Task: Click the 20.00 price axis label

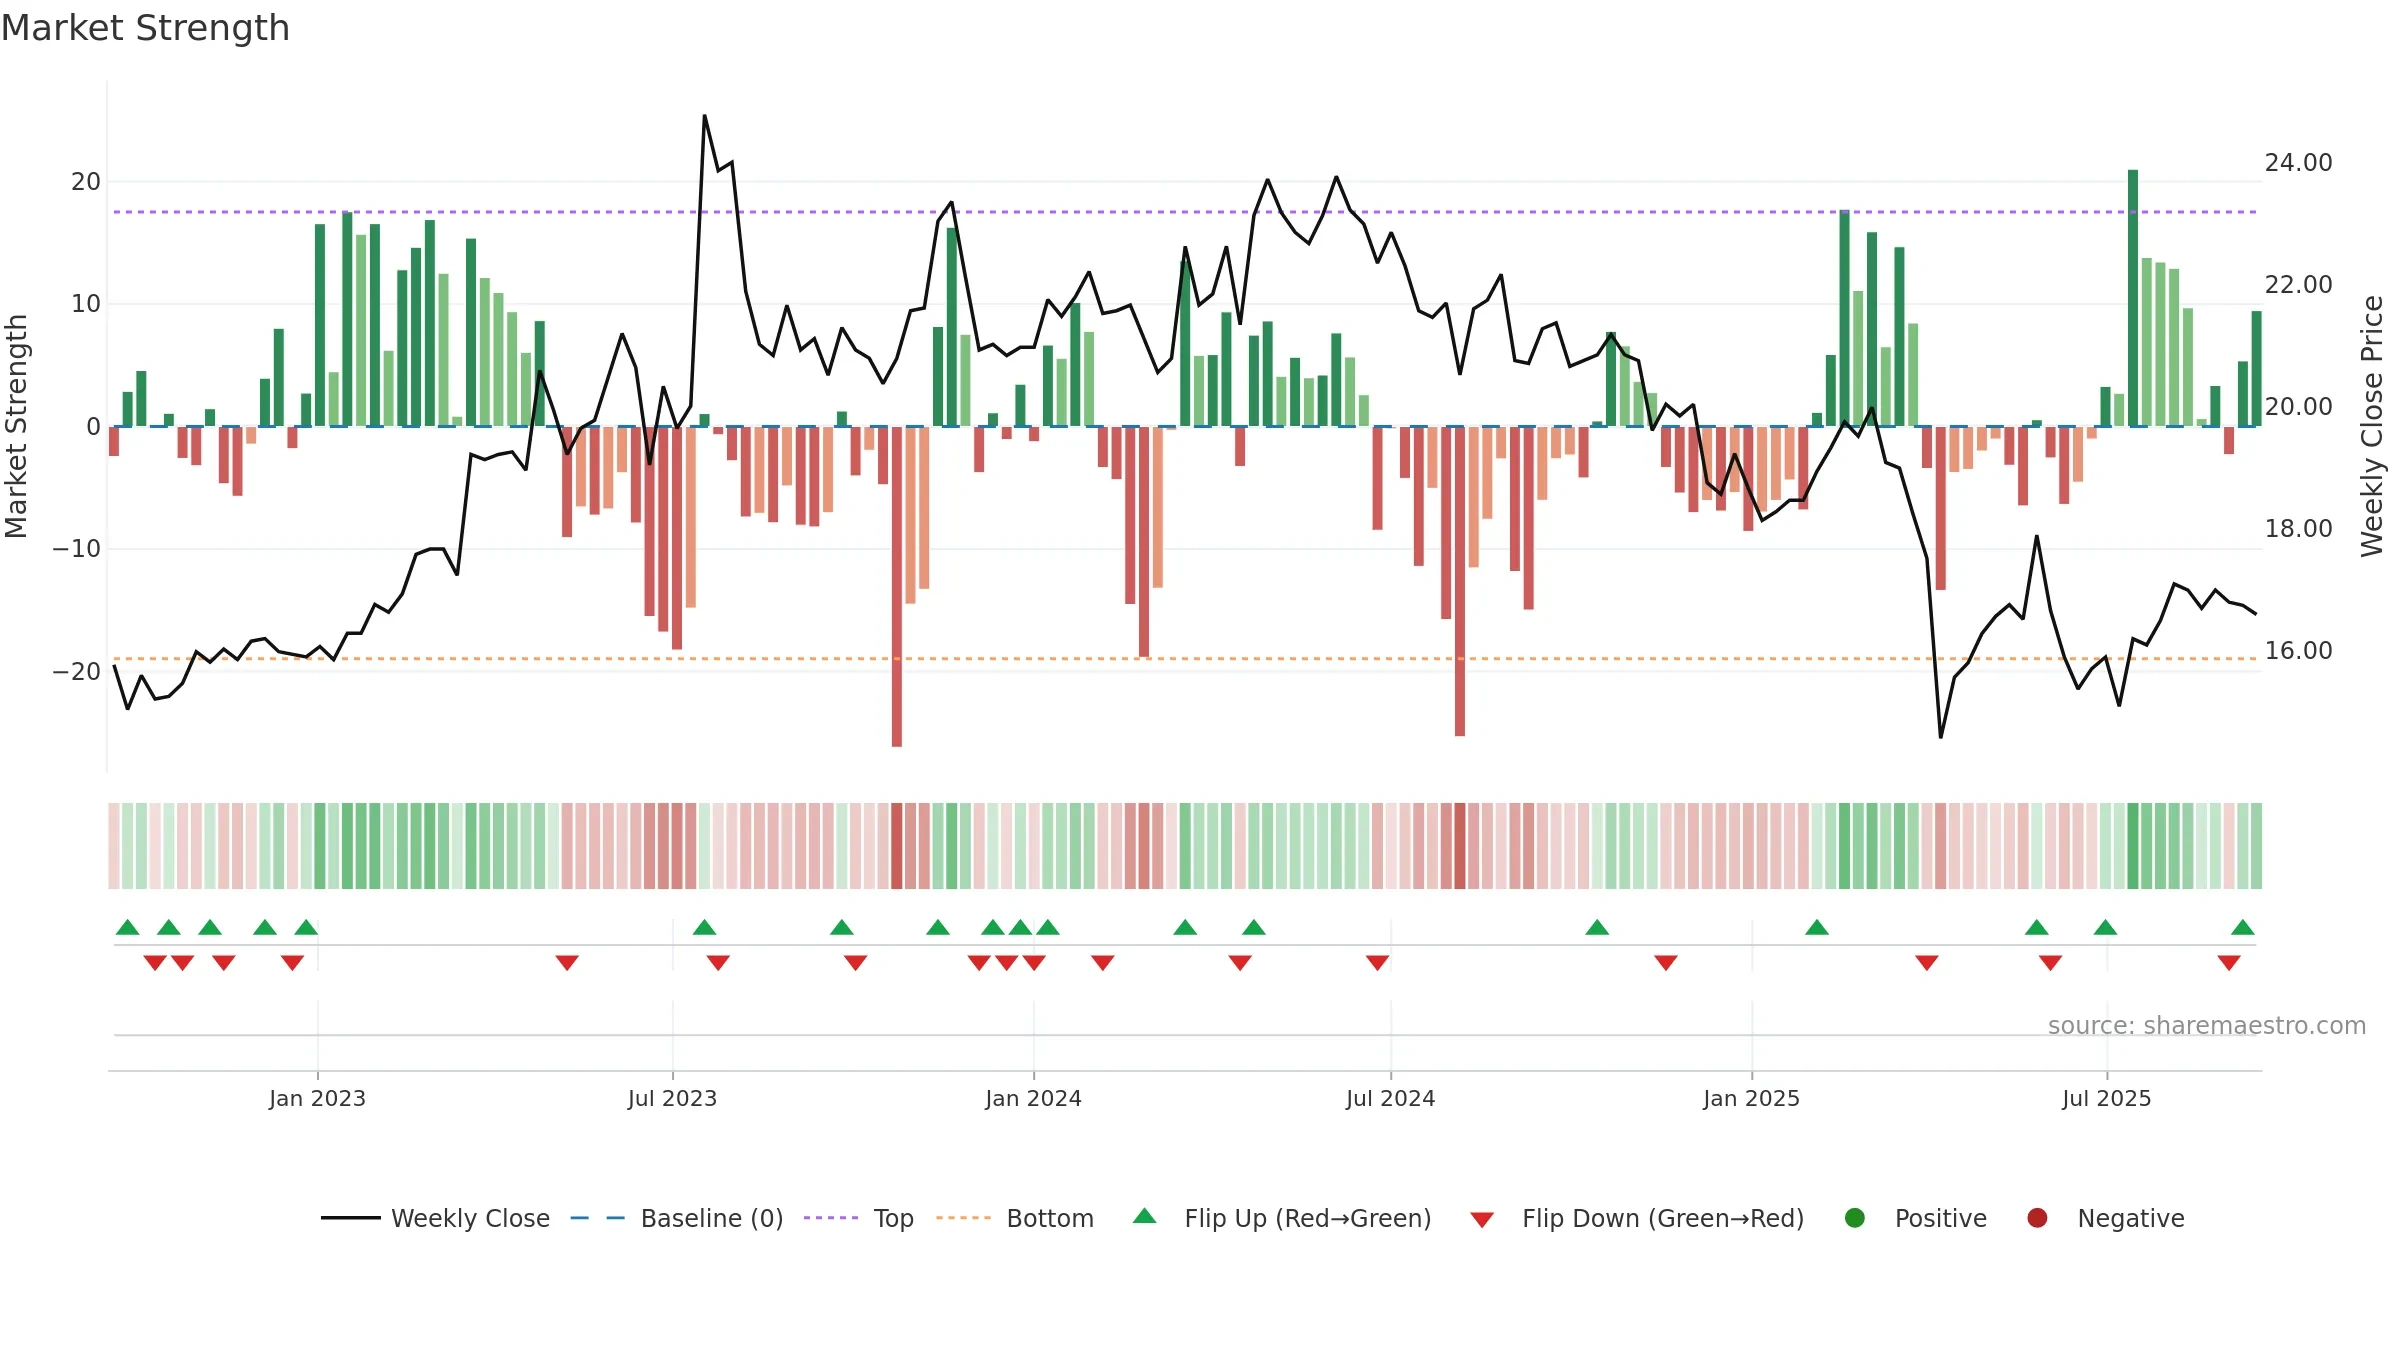Action: pos(2298,407)
